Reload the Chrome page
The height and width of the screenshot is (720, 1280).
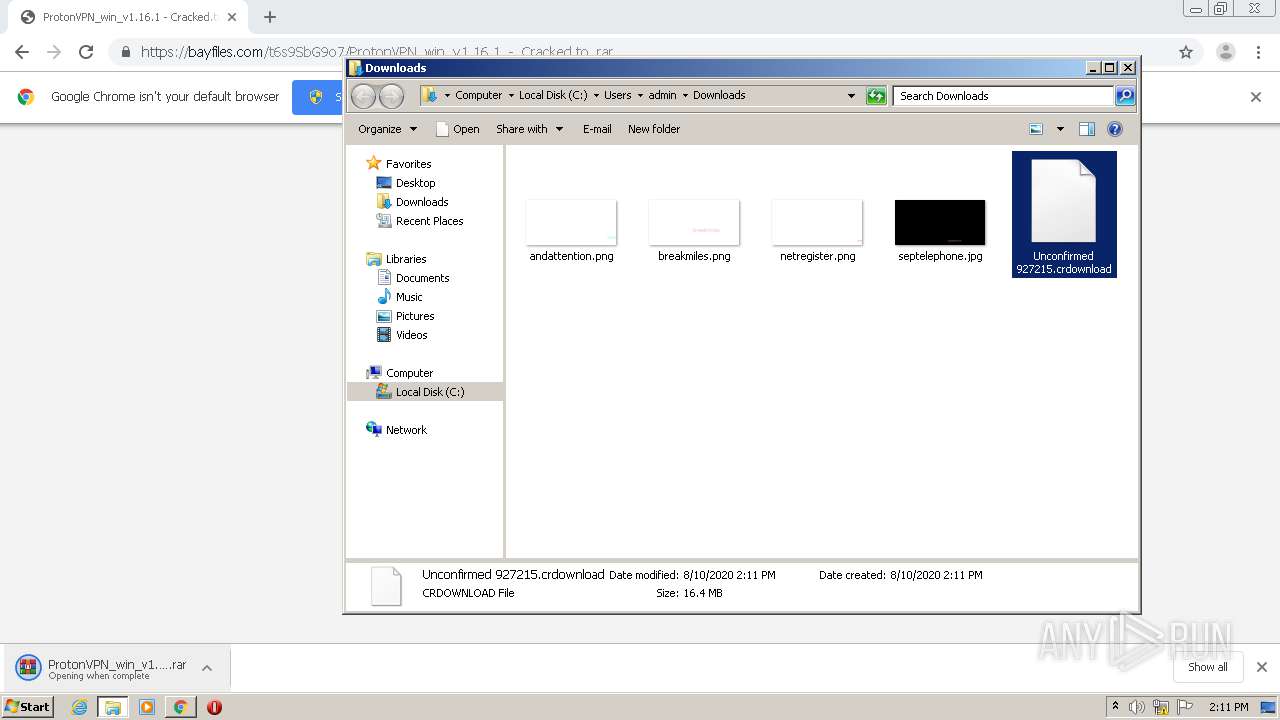[x=86, y=52]
